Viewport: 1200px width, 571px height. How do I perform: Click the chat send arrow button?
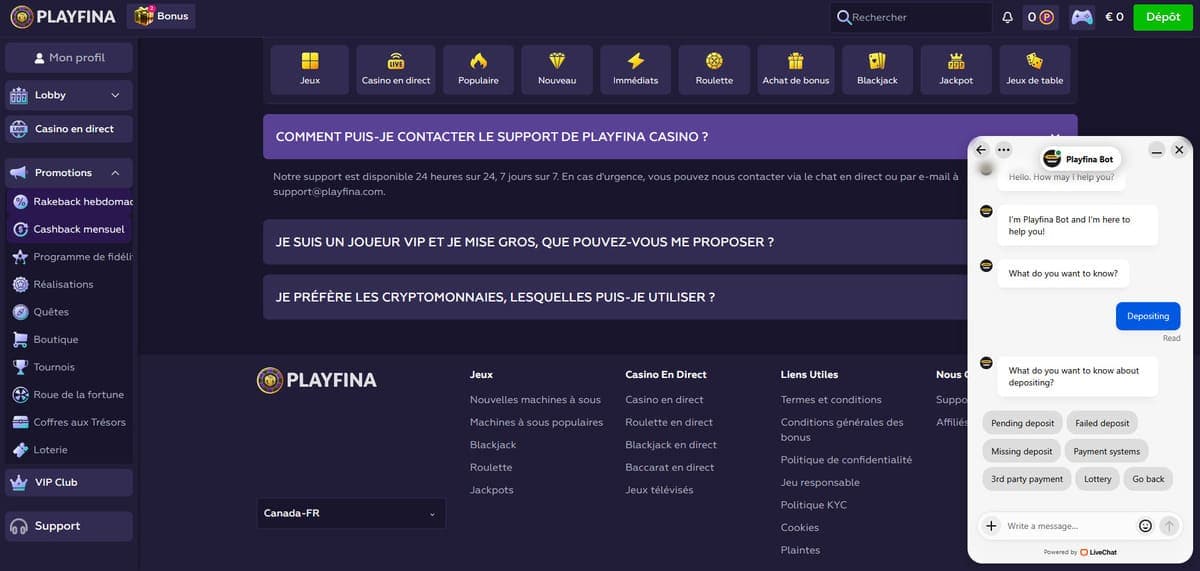click(x=1169, y=525)
